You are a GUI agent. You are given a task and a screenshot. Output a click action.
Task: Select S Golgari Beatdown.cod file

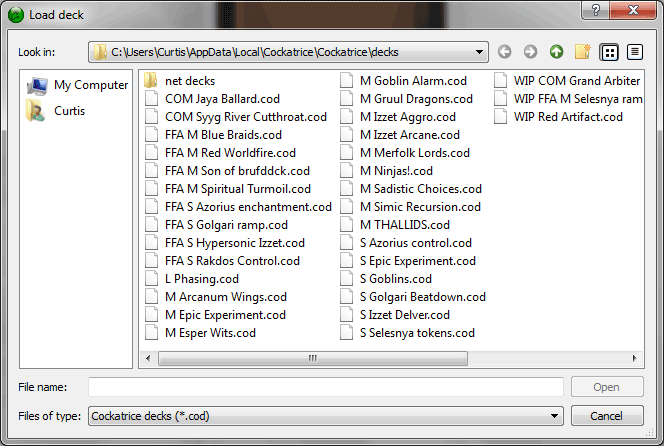(x=413, y=297)
